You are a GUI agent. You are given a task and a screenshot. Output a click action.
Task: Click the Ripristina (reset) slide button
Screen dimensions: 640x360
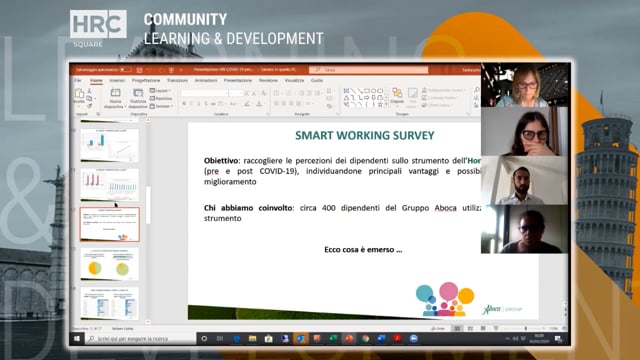[x=161, y=98]
